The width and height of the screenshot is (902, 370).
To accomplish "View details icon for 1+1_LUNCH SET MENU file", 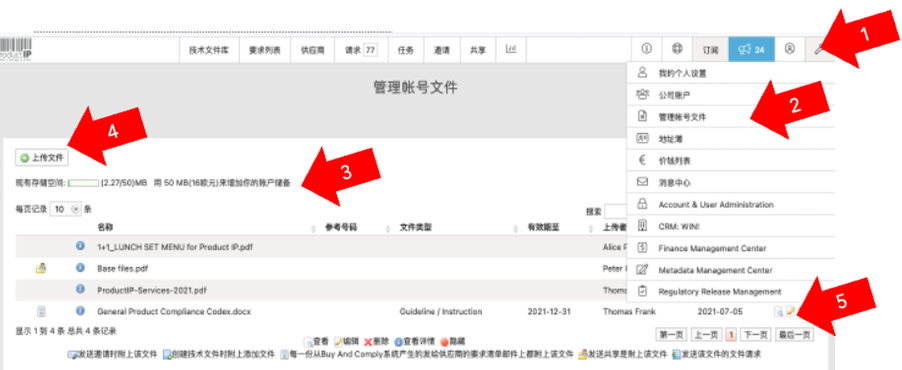I will pyautogui.click(x=81, y=246).
